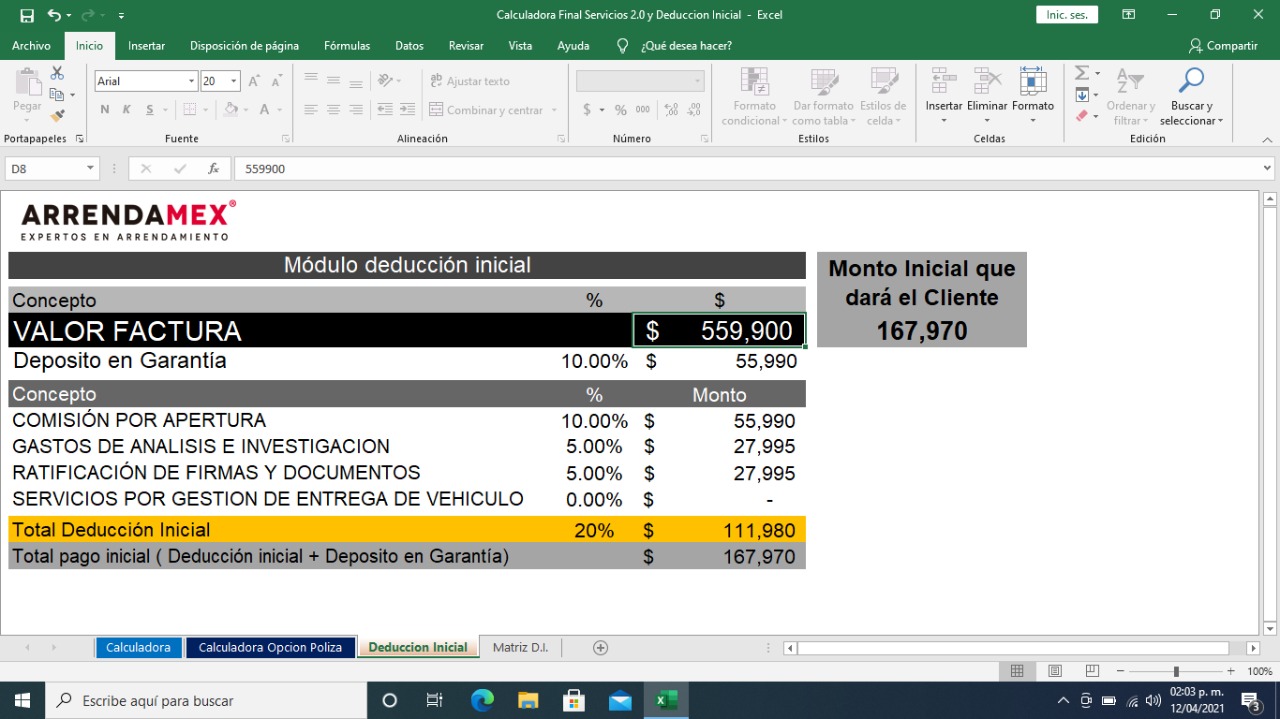Expand the Arial font name dropdown

[191, 81]
